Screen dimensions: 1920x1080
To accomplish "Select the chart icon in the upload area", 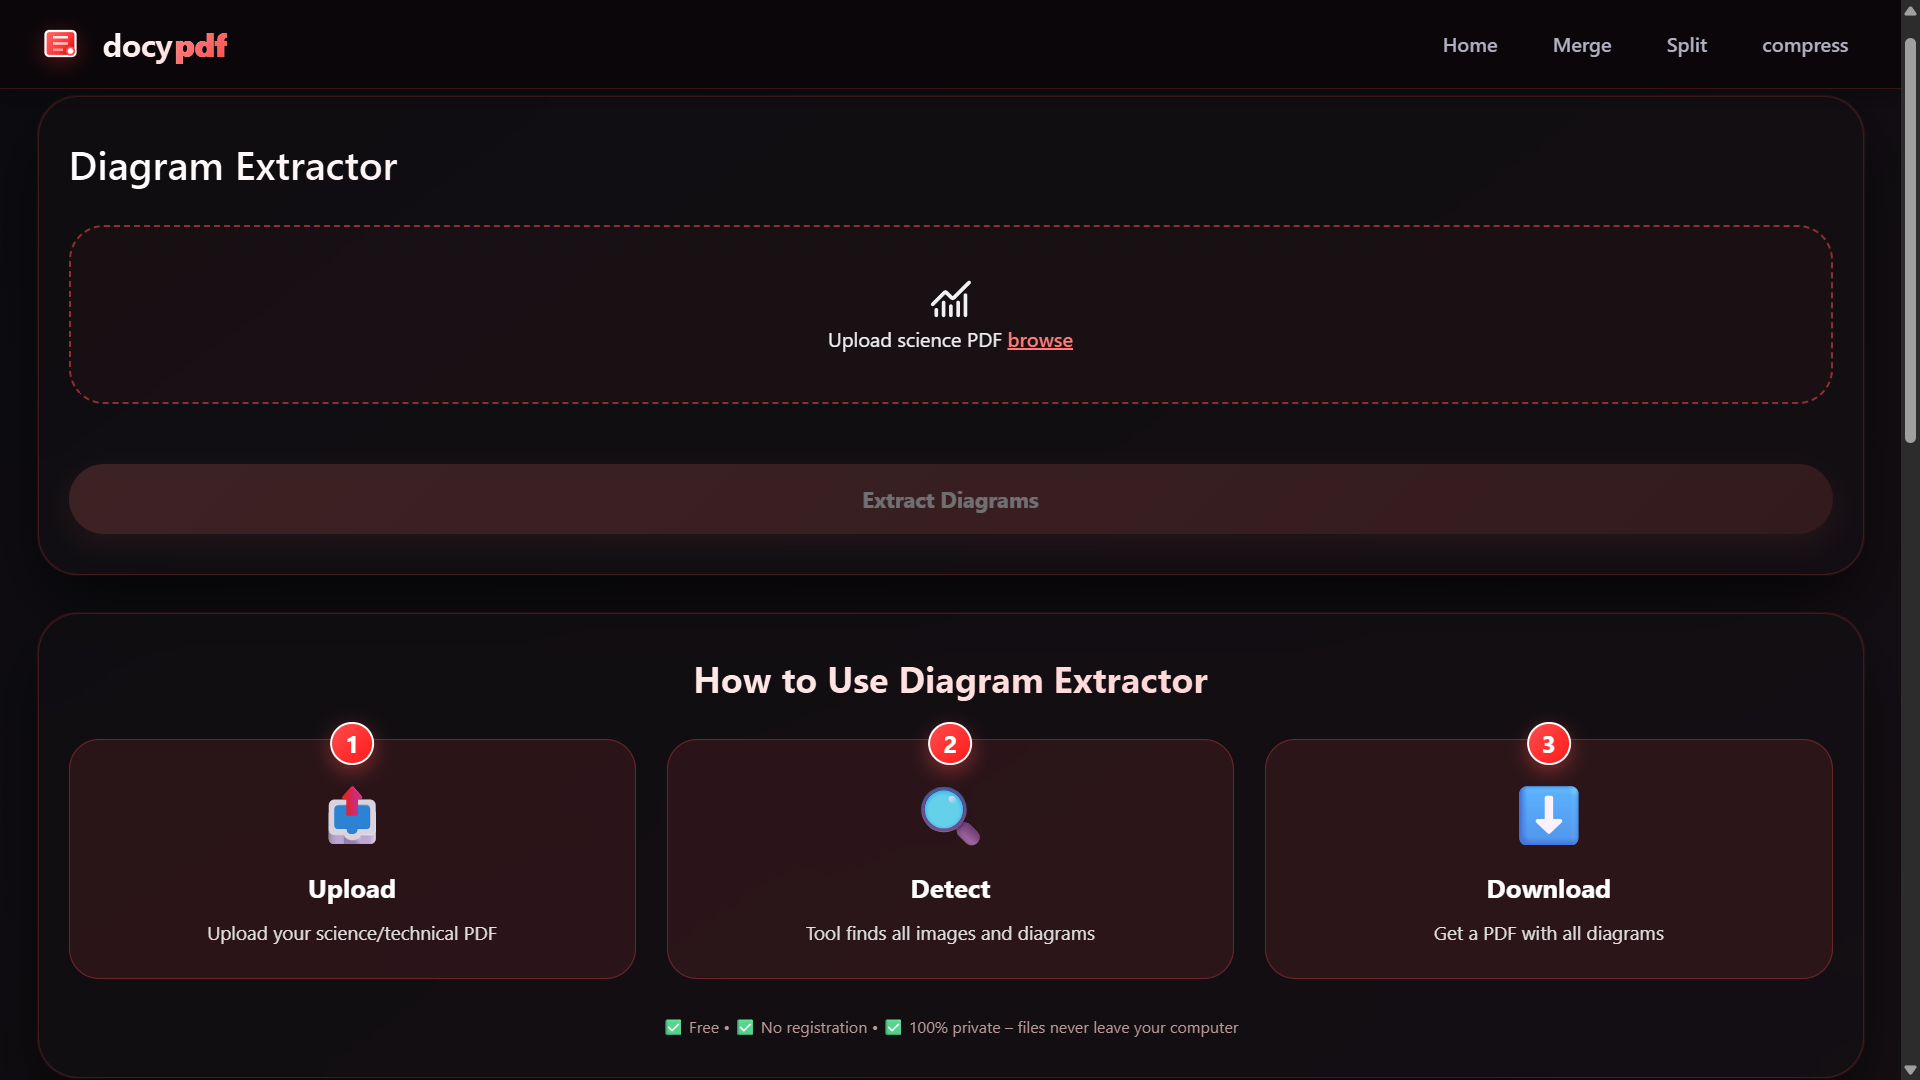I will pyautogui.click(x=950, y=299).
